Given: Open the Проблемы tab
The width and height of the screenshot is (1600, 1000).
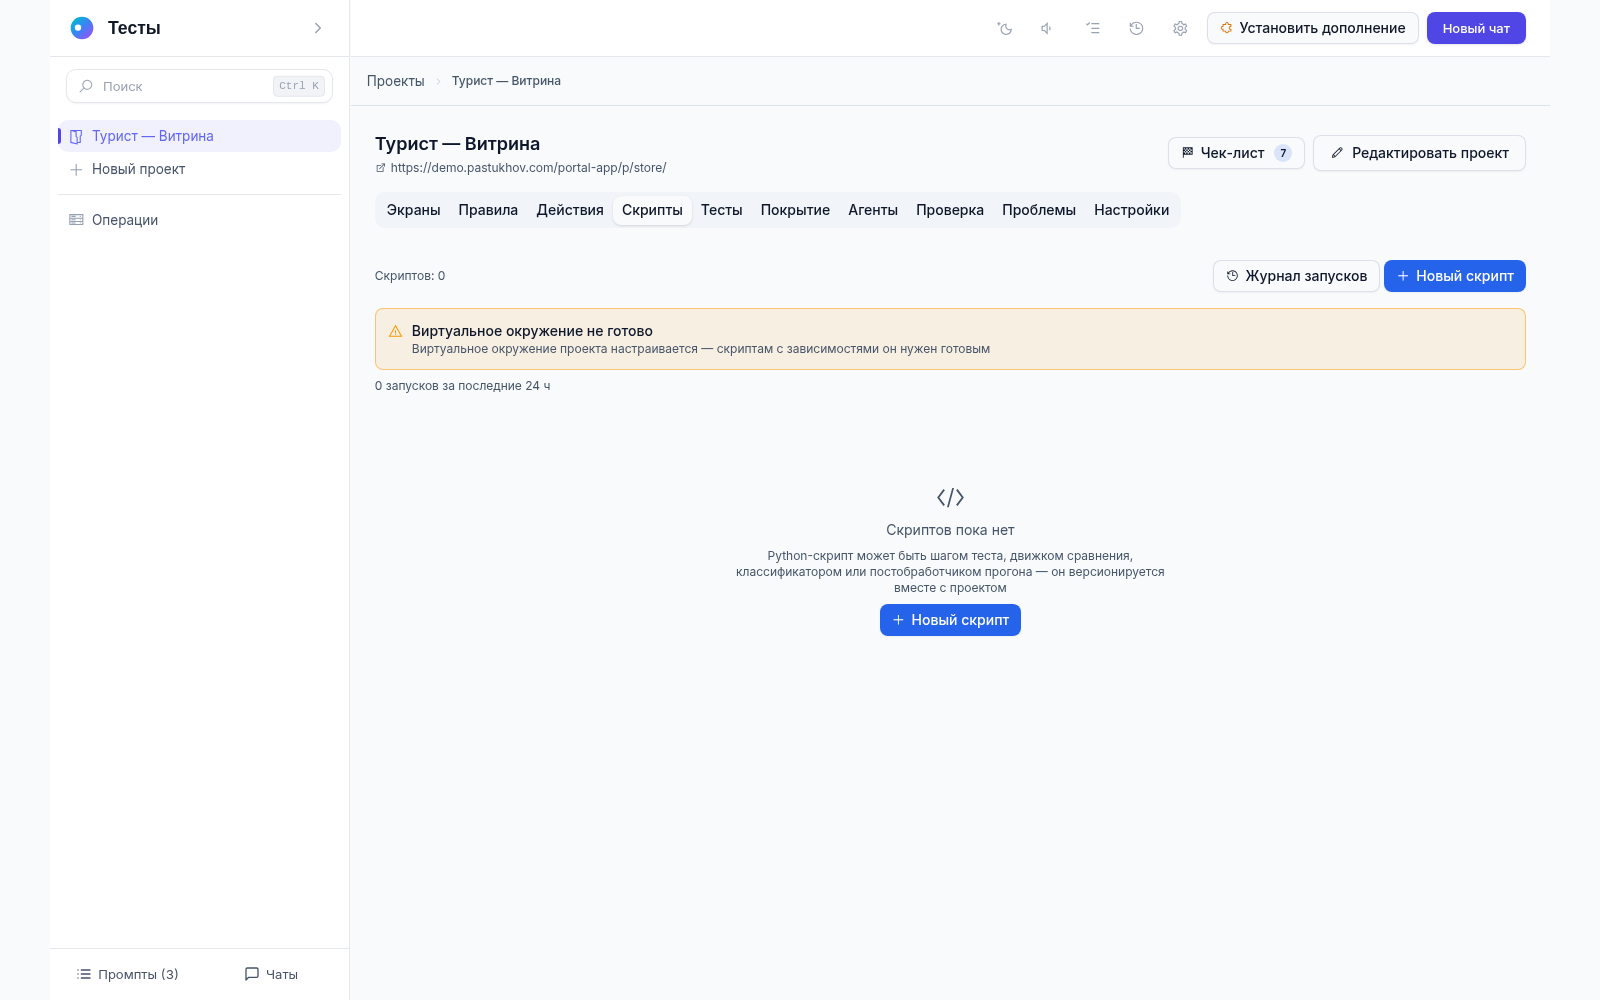Looking at the screenshot, I should click(x=1039, y=210).
